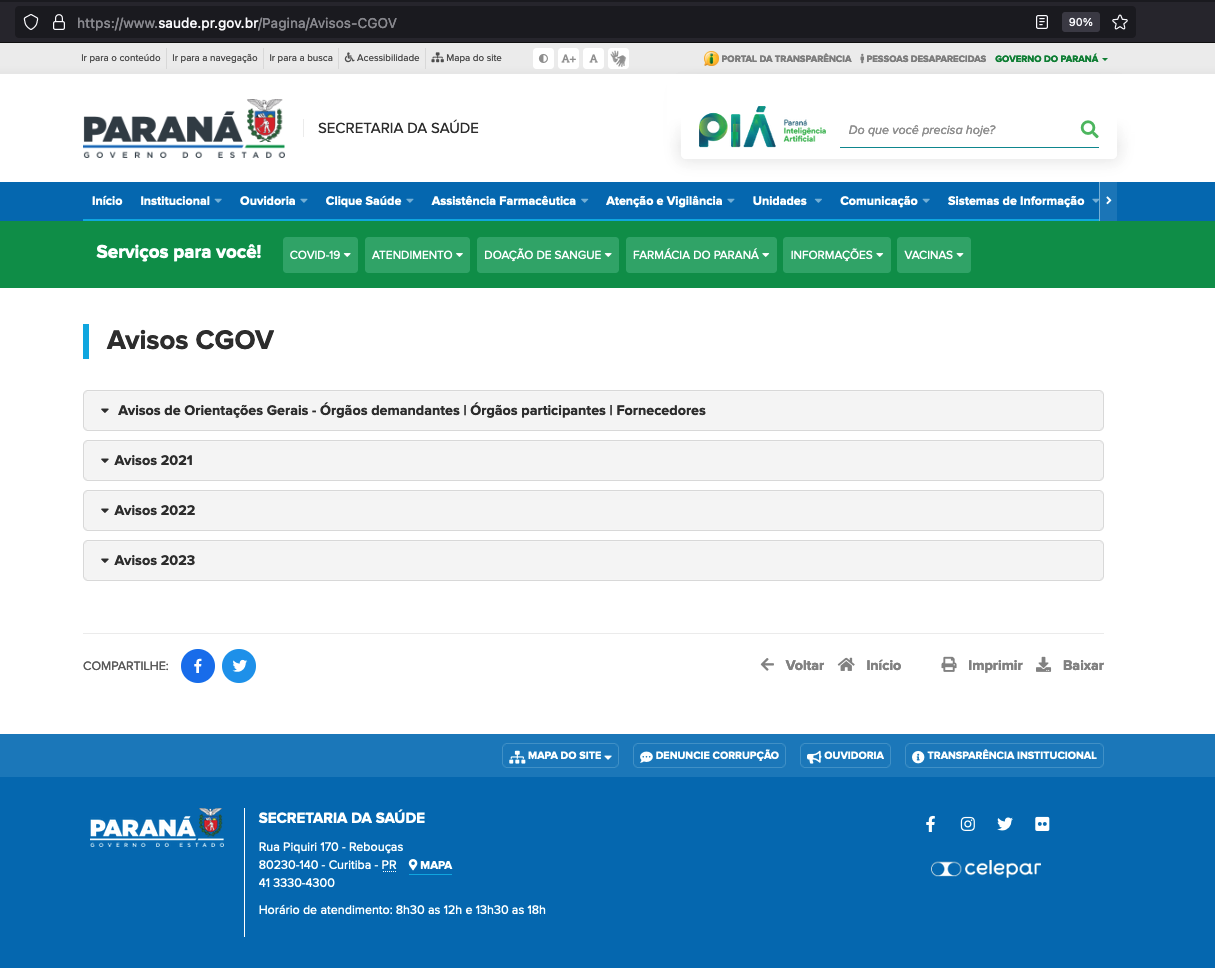The height and width of the screenshot is (968, 1215).
Task: Open Flickr icon in the footer
Action: (x=1043, y=824)
